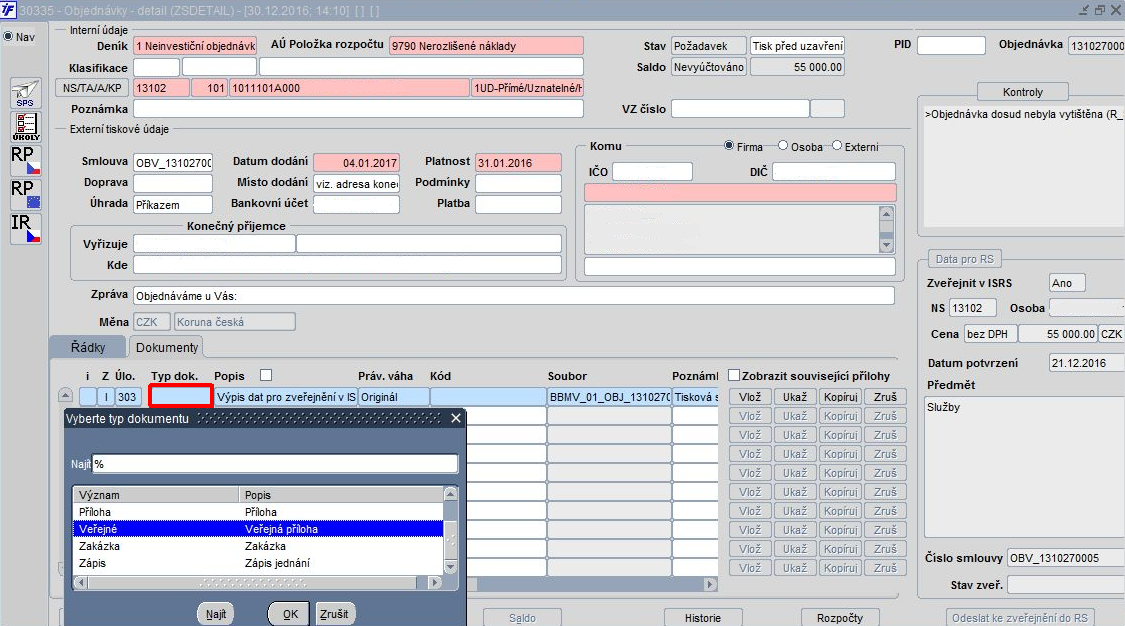Image resolution: width=1125 pixels, height=626 pixels.
Task: Open the ÚKOLY tasks icon
Action: (25, 126)
